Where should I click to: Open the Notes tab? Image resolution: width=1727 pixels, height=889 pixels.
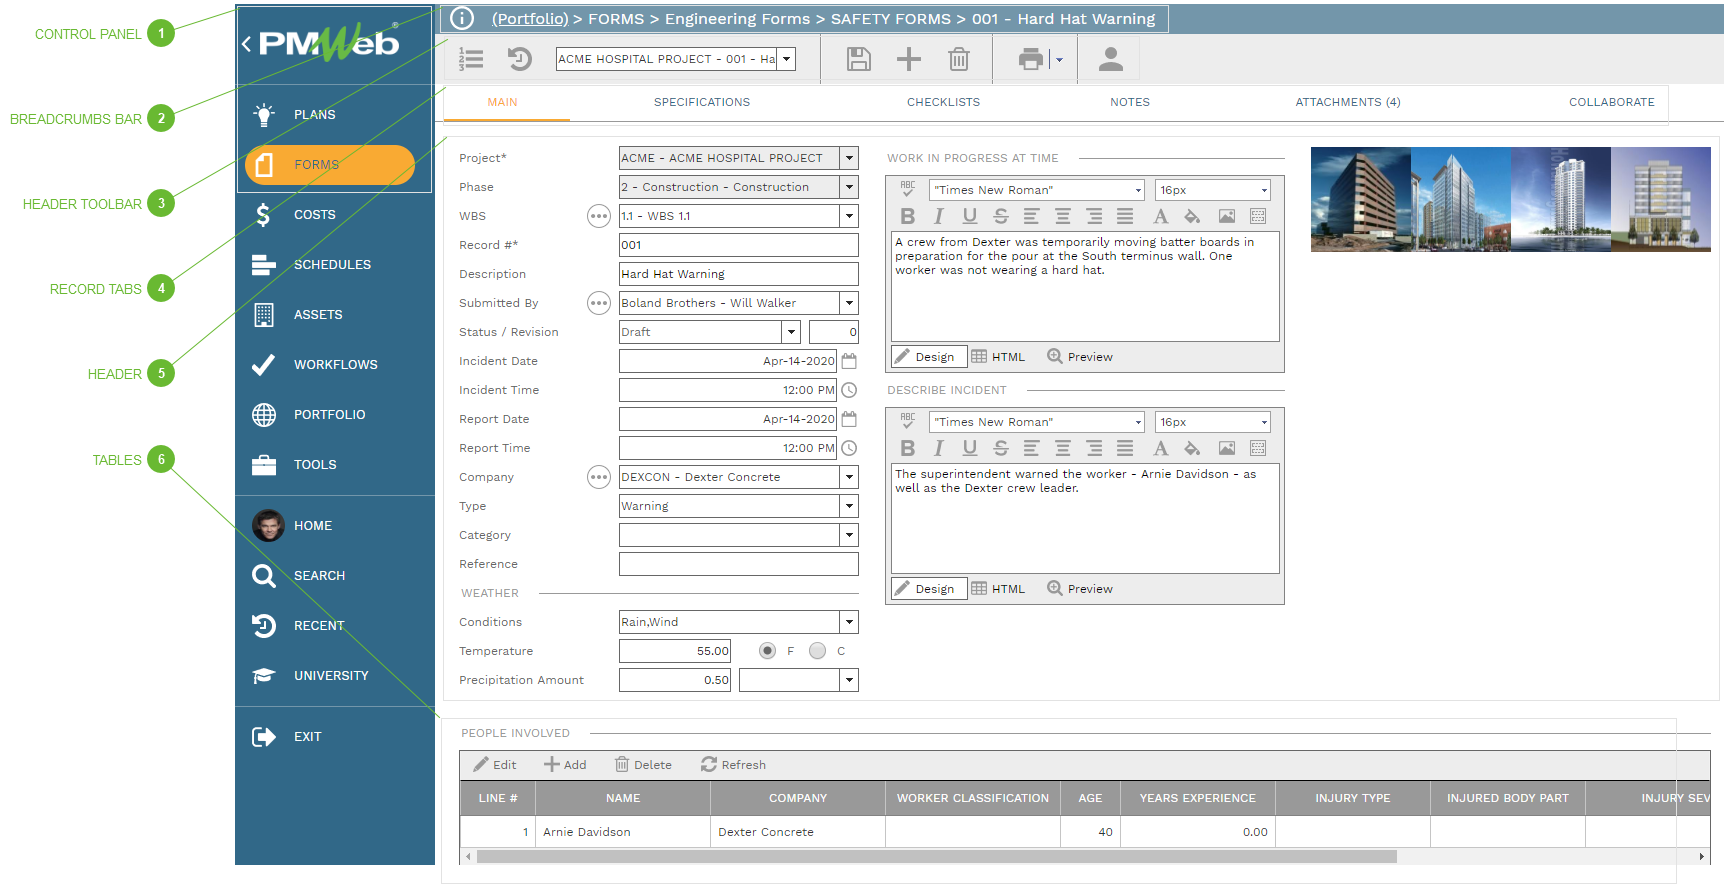point(1129,102)
